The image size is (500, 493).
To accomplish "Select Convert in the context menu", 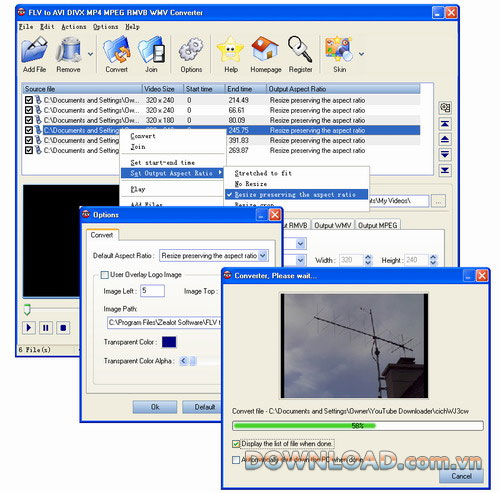I will (173, 136).
